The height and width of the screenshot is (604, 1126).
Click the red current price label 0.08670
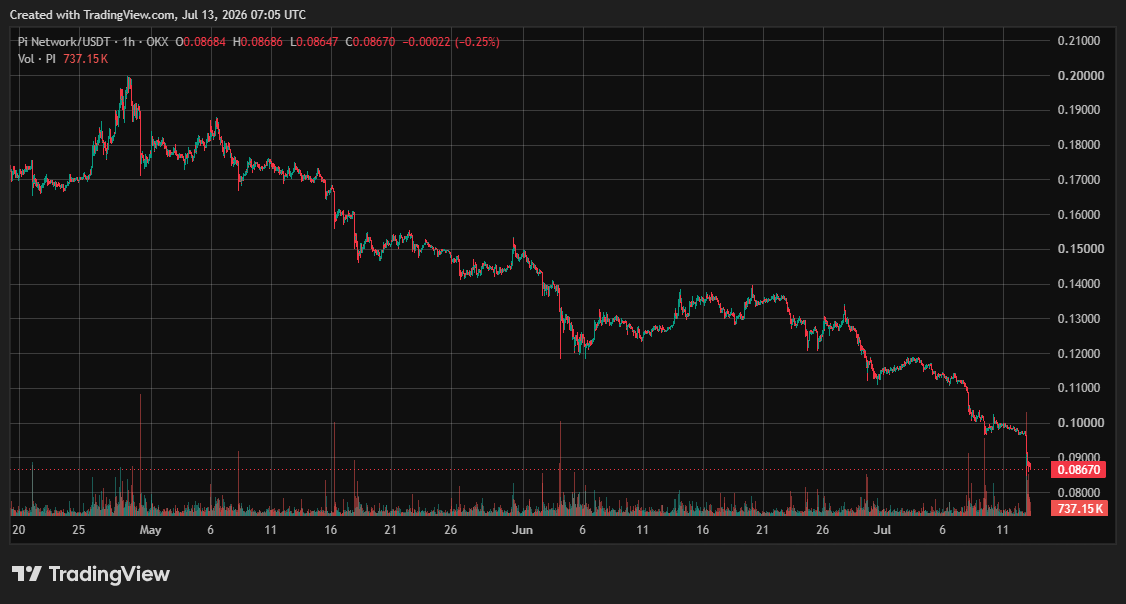pyautogui.click(x=1078, y=470)
